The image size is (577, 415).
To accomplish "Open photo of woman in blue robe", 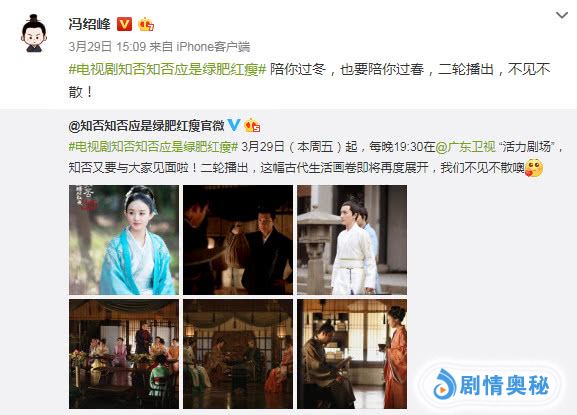I will (124, 240).
